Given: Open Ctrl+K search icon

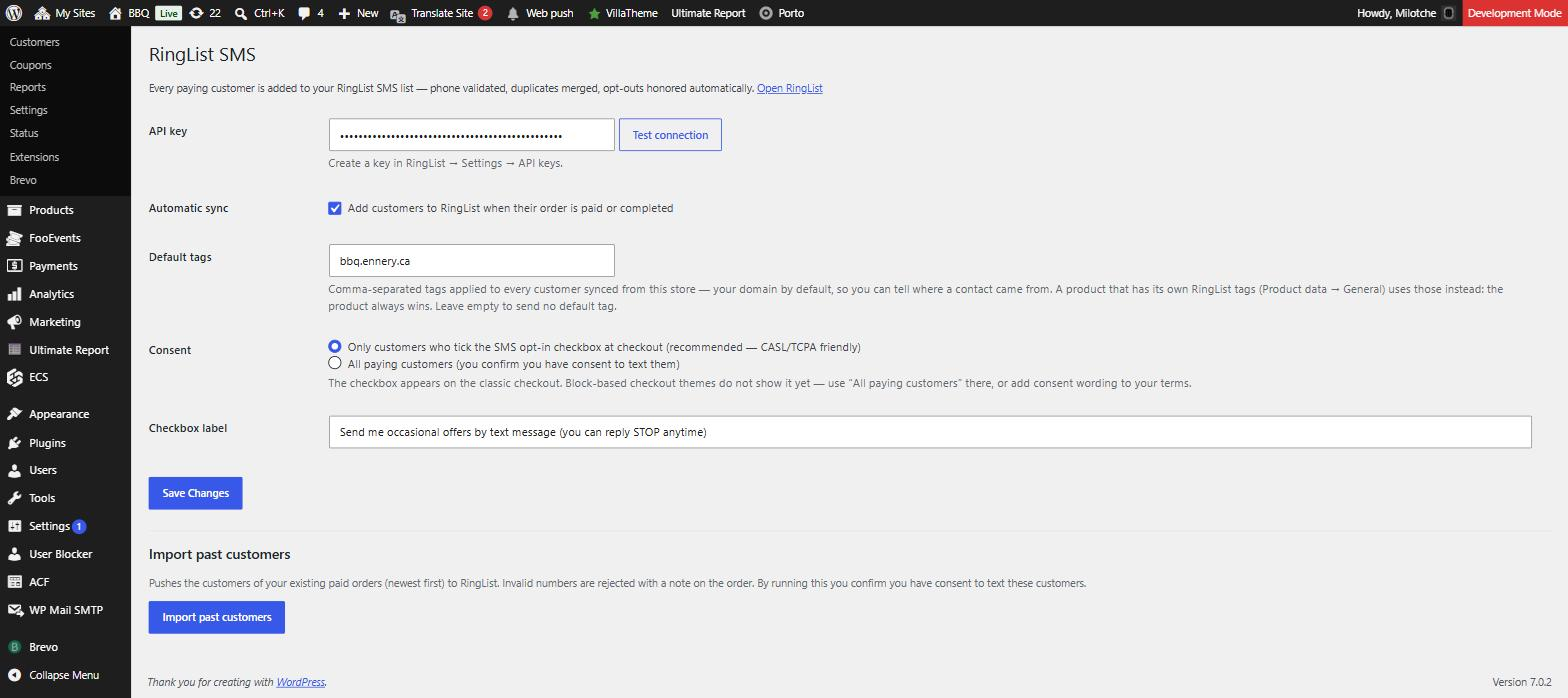Looking at the screenshot, I should pos(241,13).
